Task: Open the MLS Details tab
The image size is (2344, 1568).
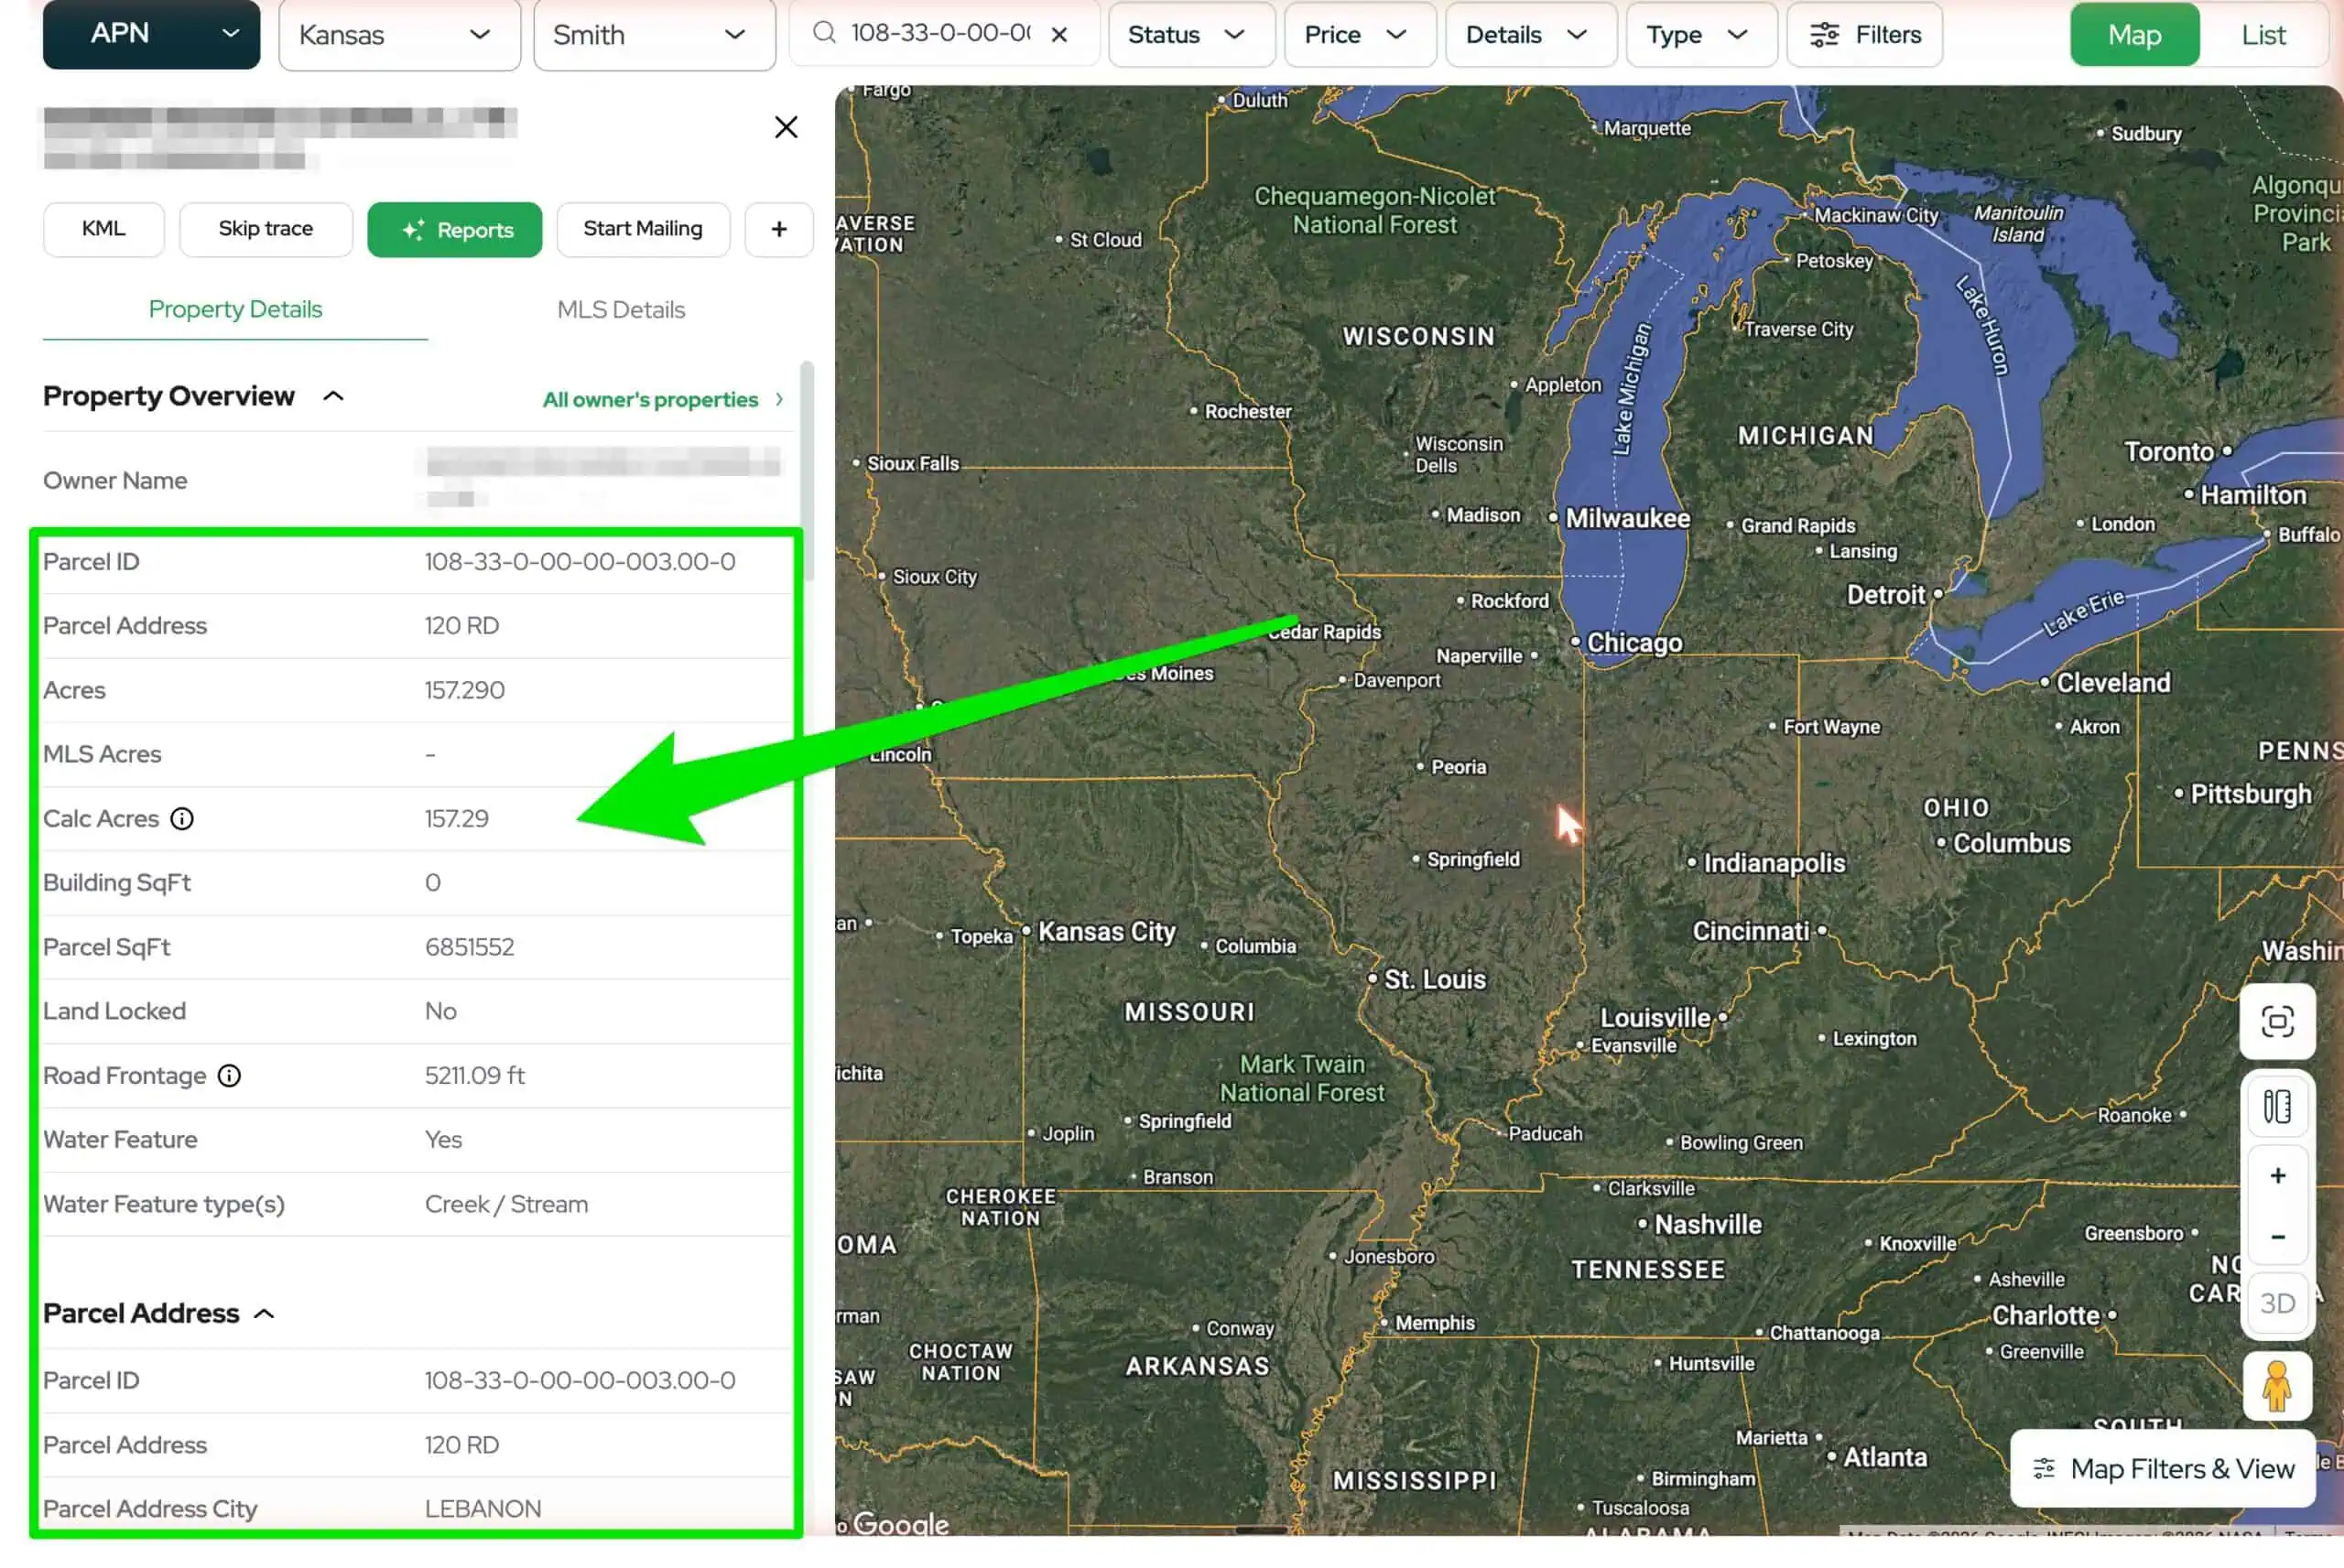Action: (621, 310)
